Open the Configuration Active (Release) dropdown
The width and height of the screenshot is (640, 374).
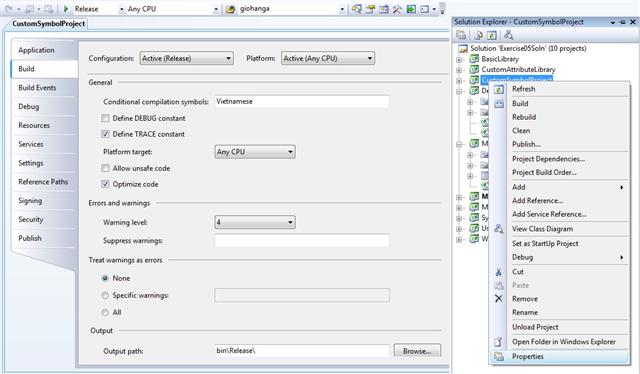pos(187,58)
